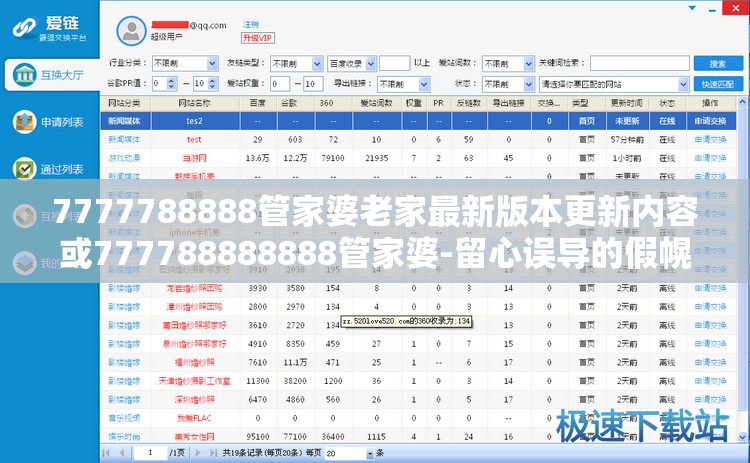Open the site name 天津婚纱摄影工作室

coord(194,381)
